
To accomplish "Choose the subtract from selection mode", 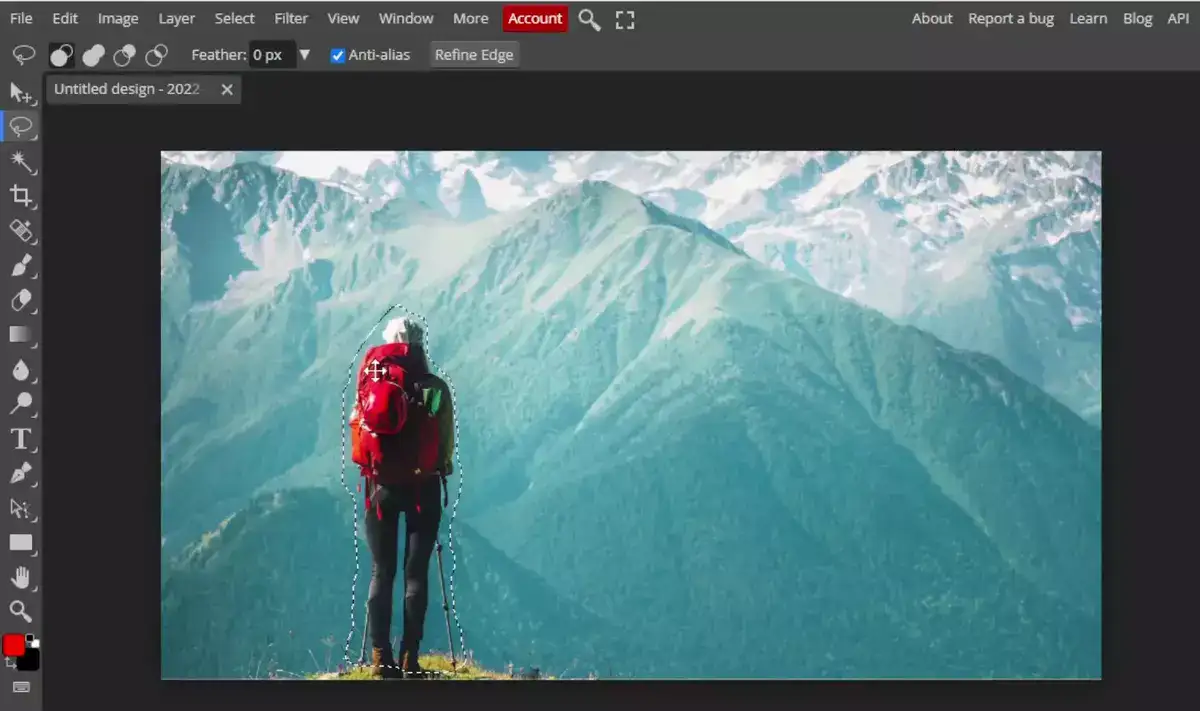I will (125, 55).
